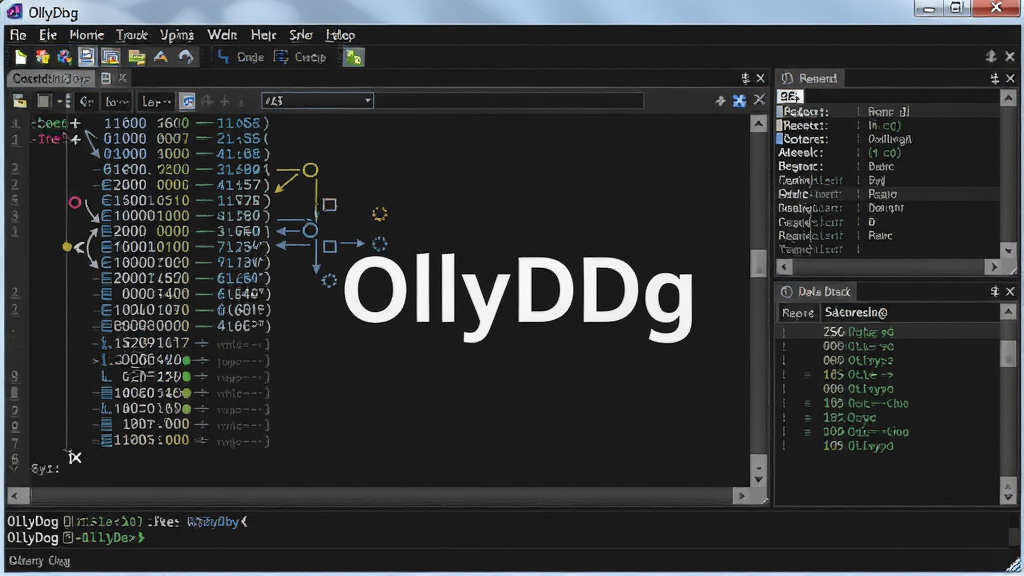
Task: Open the last 'Helep' menu in menu bar
Action: [x=340, y=35]
